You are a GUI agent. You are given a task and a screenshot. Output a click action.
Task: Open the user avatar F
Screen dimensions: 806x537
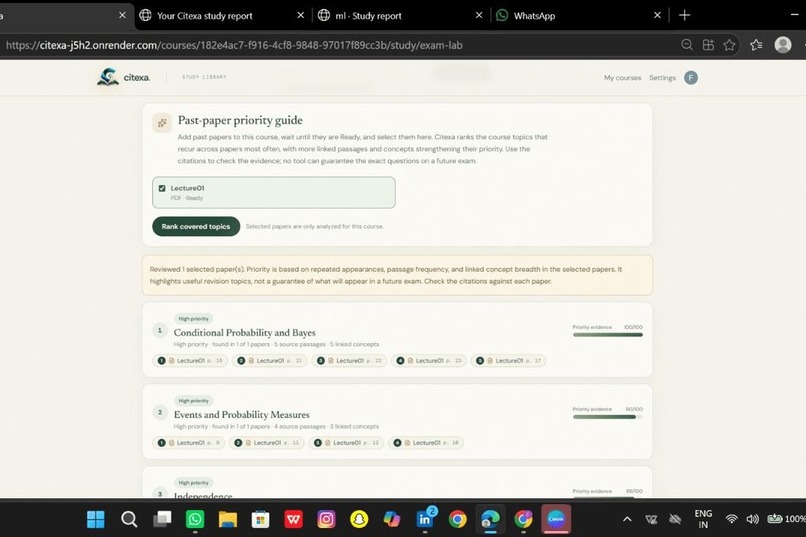point(691,78)
